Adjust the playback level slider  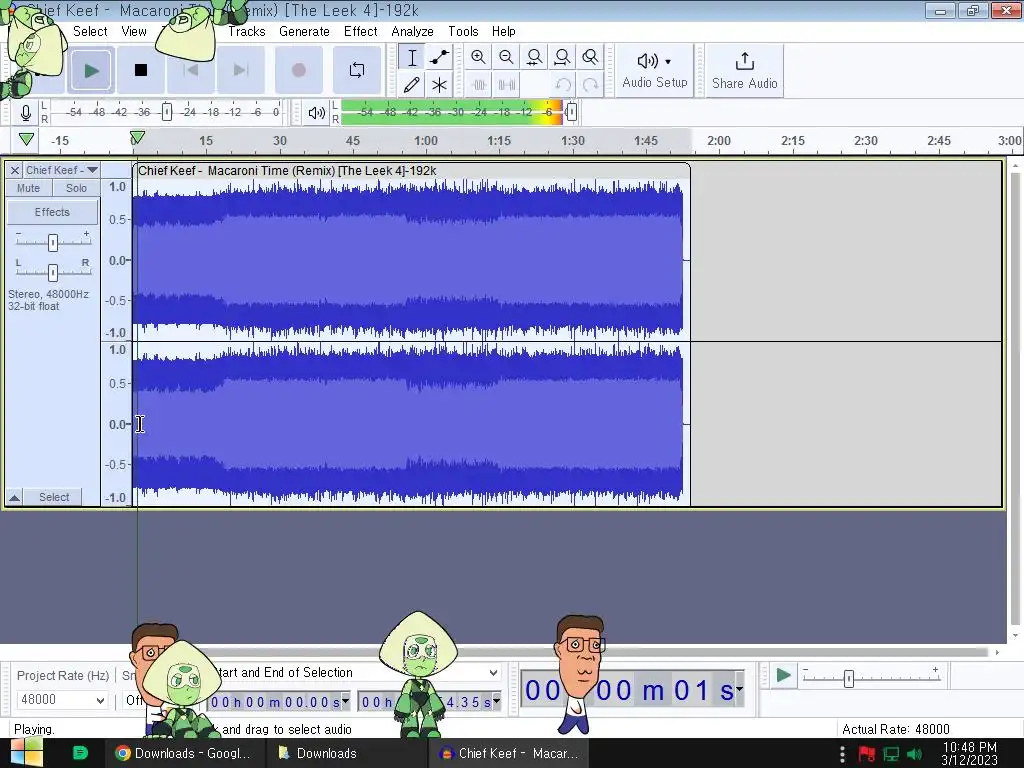571,112
